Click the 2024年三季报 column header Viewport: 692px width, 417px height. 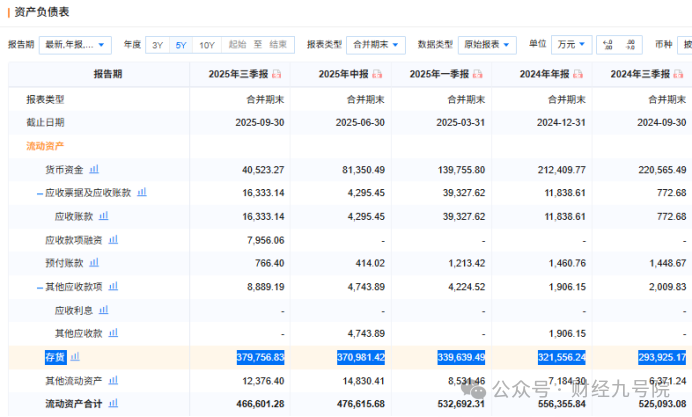[640, 74]
